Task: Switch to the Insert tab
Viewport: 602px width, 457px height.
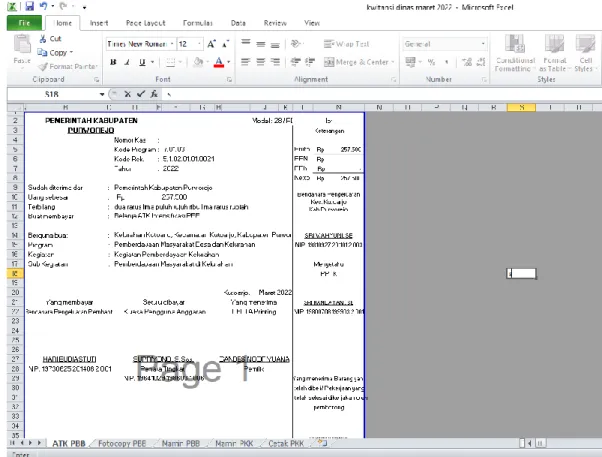Action: 99,23
